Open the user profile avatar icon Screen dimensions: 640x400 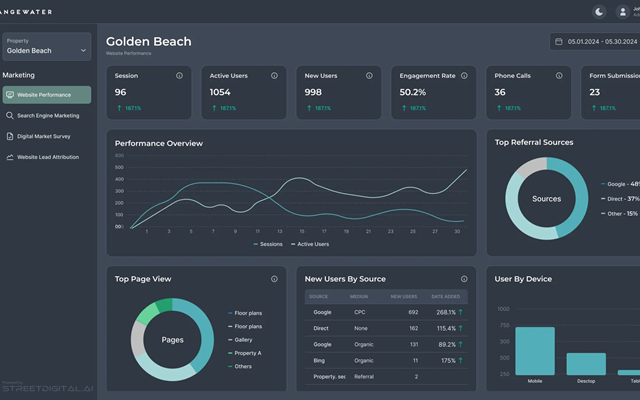pyautogui.click(x=622, y=12)
